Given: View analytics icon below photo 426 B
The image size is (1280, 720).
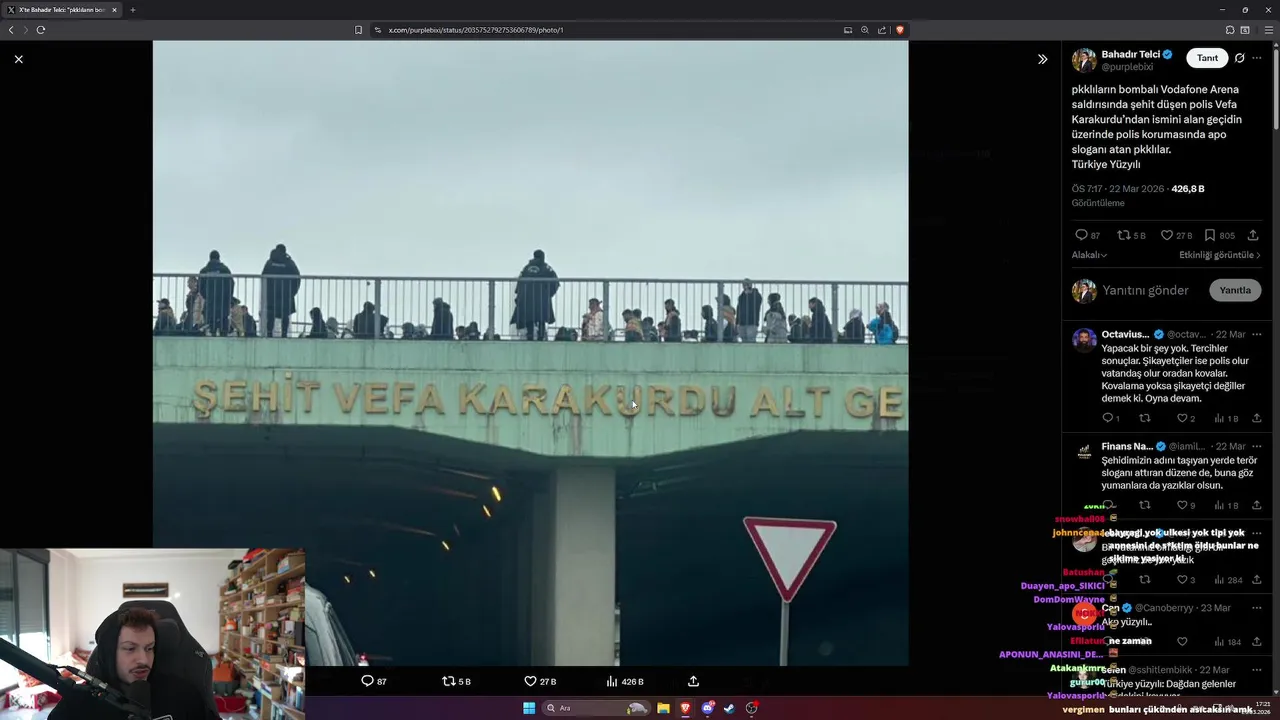Looking at the screenshot, I should pos(612,681).
